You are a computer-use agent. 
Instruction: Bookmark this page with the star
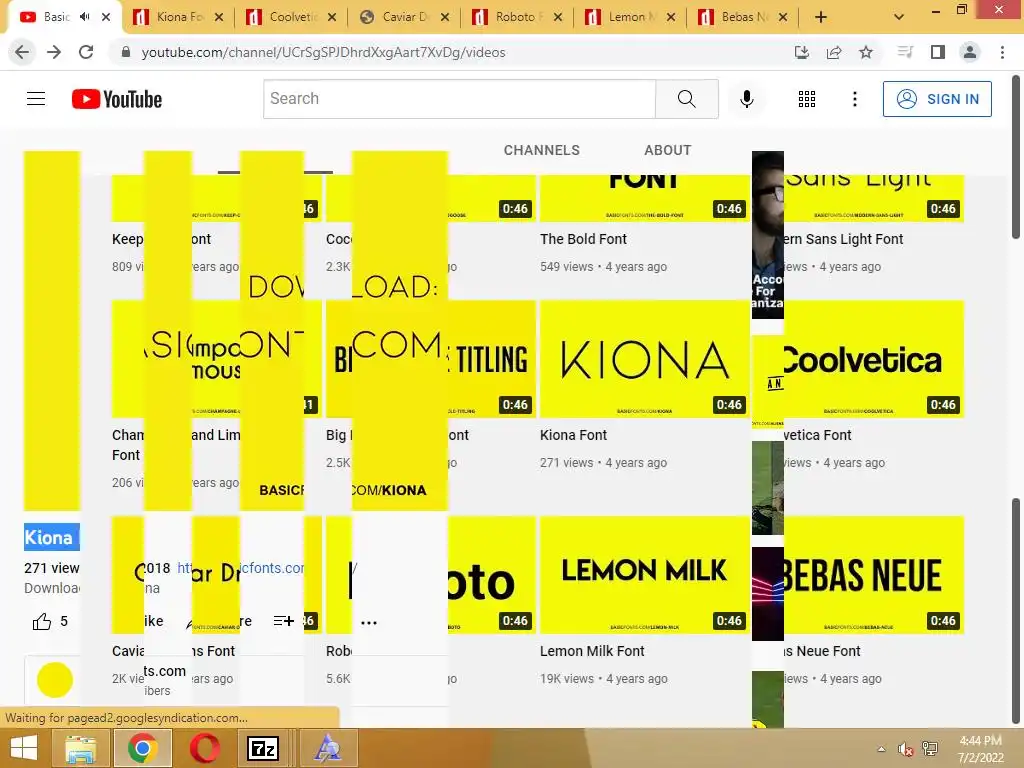pyautogui.click(x=866, y=52)
